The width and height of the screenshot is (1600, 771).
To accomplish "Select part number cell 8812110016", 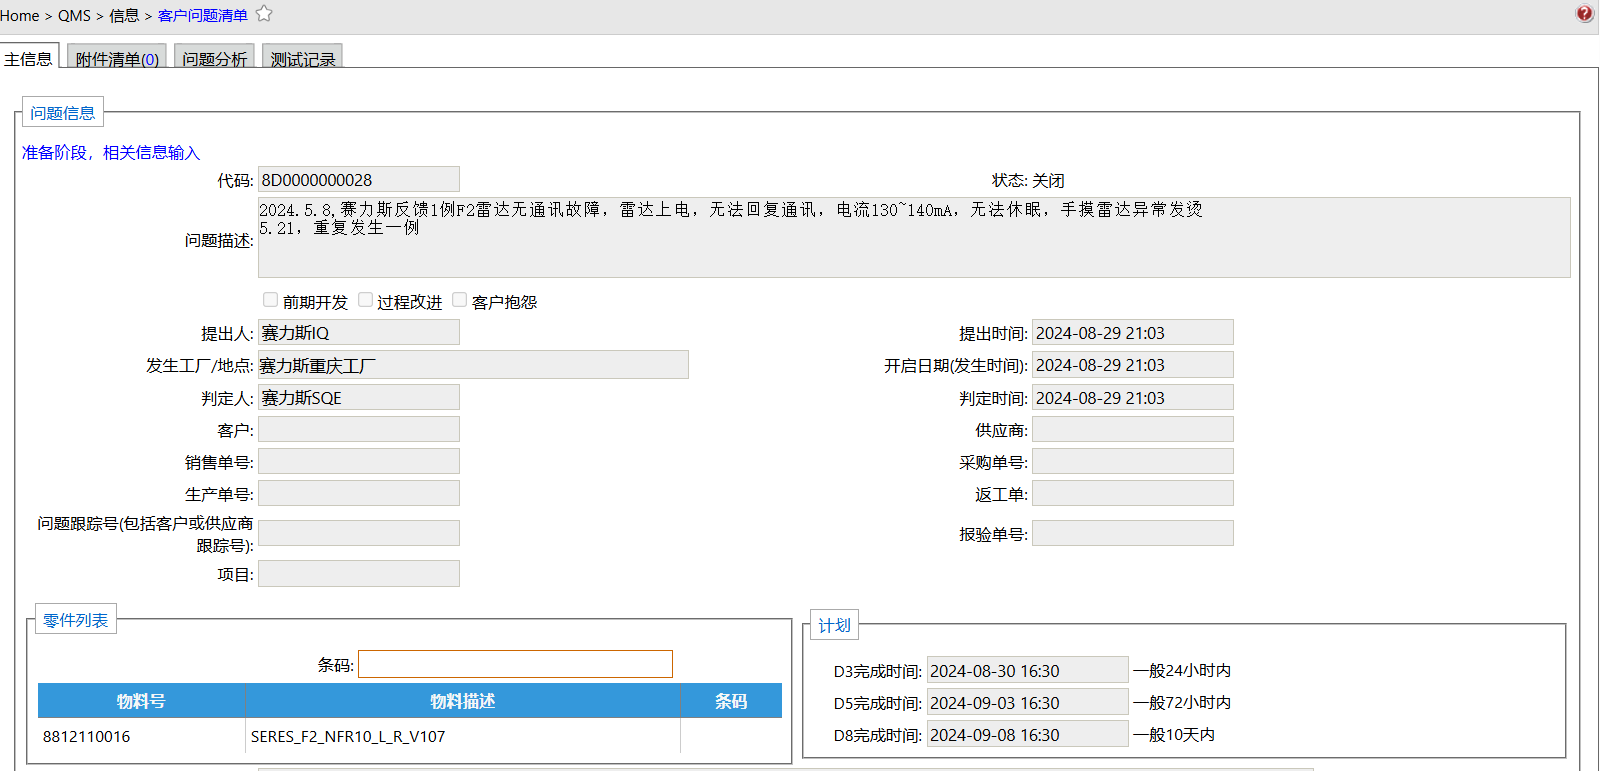I will tap(141, 736).
